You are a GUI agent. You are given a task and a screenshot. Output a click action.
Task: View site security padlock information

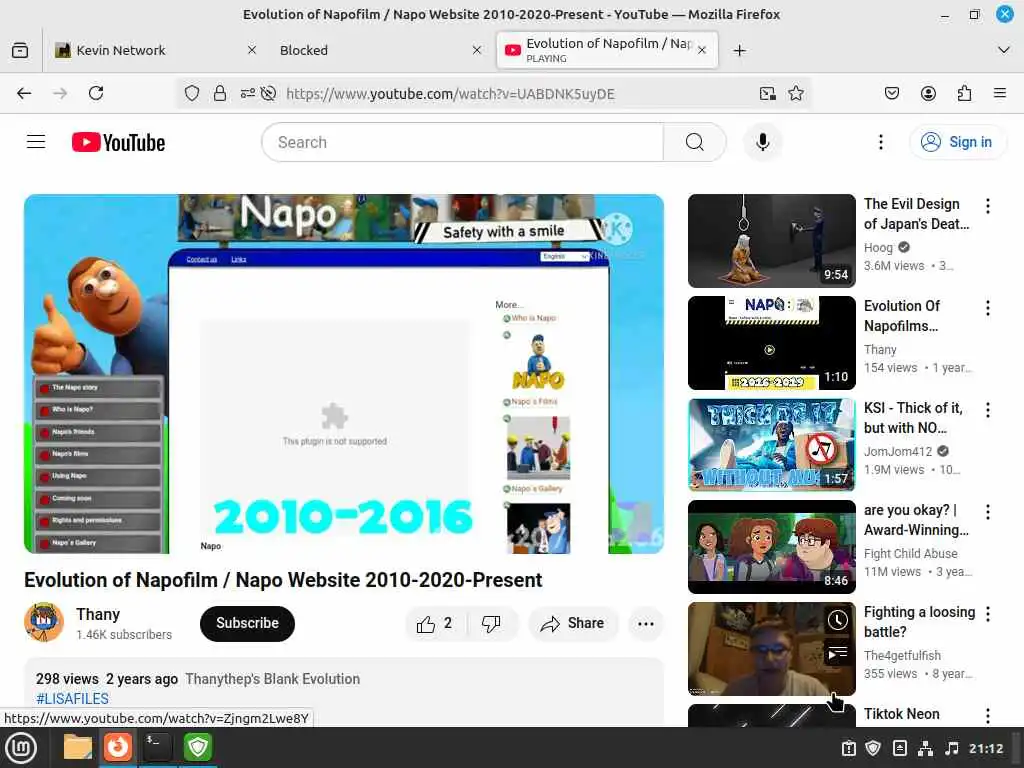[x=220, y=93]
